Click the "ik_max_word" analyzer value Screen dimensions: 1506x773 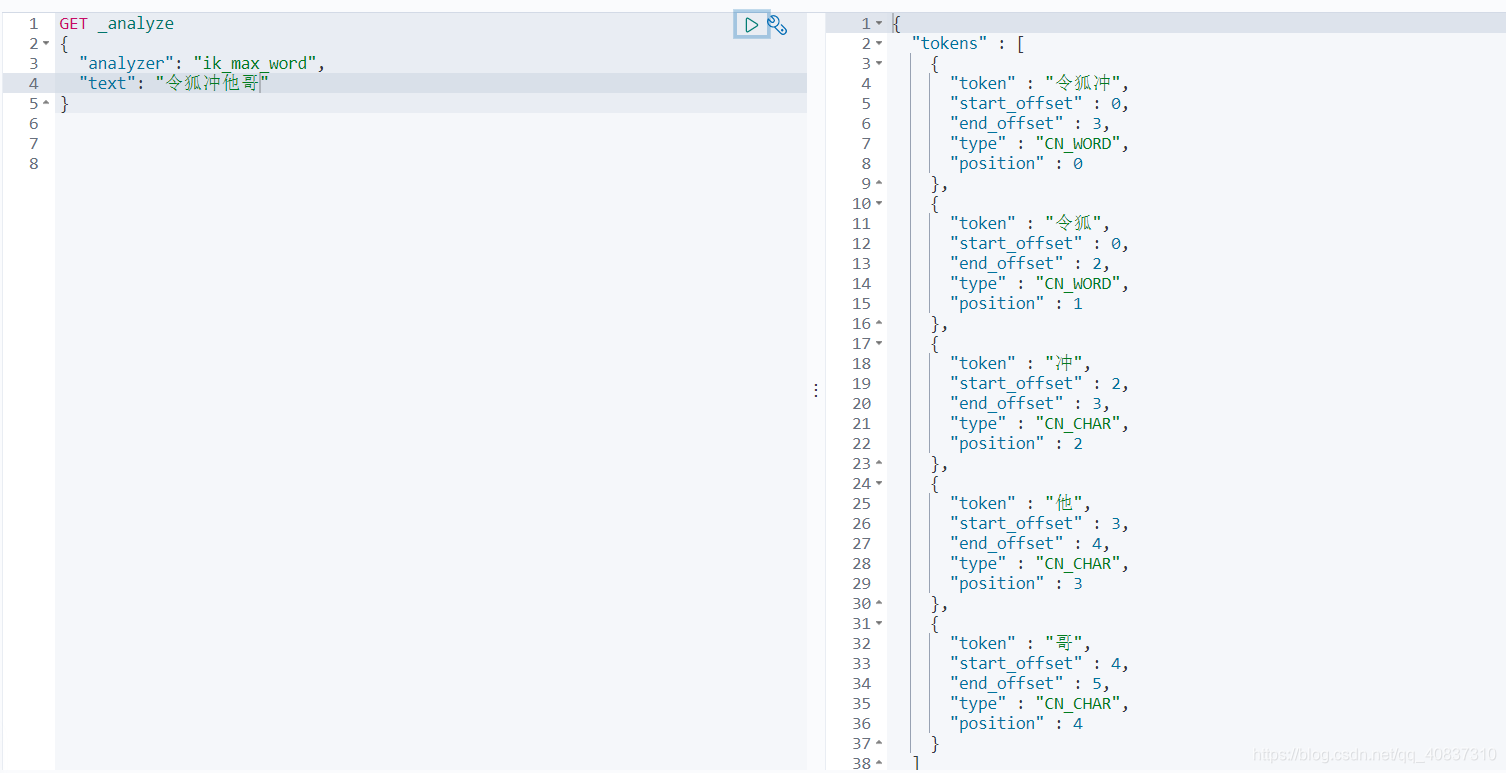[x=255, y=64]
